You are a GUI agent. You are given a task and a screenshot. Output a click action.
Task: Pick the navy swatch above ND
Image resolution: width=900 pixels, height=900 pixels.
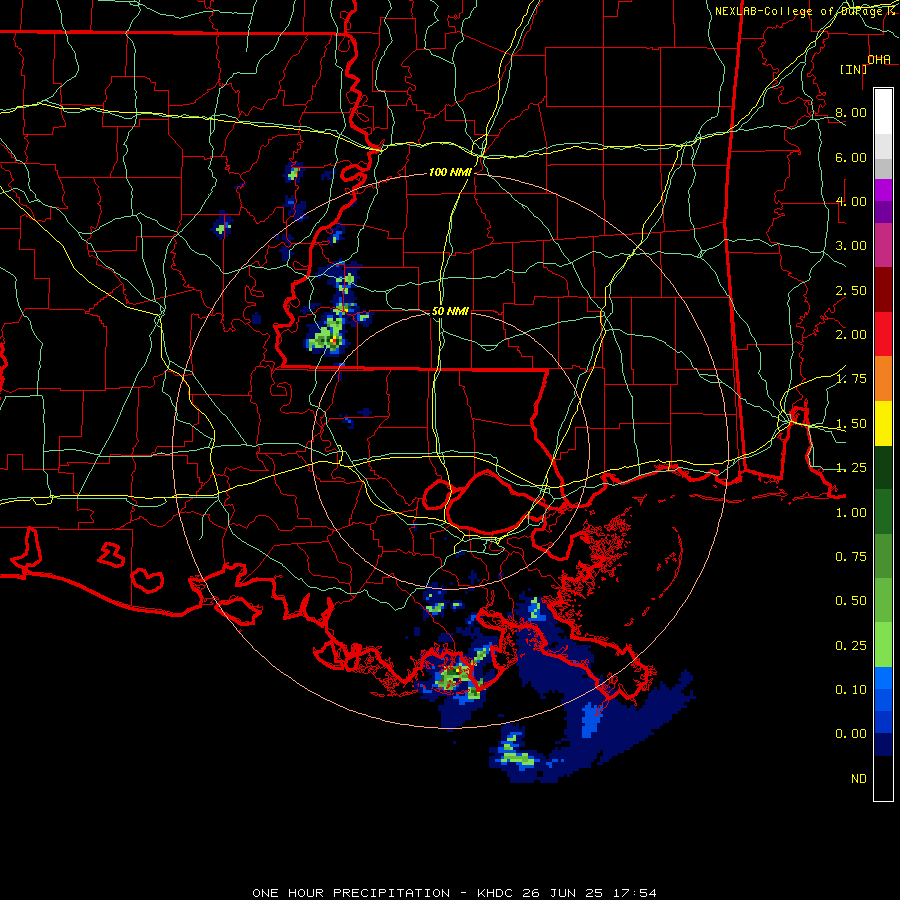pos(883,745)
